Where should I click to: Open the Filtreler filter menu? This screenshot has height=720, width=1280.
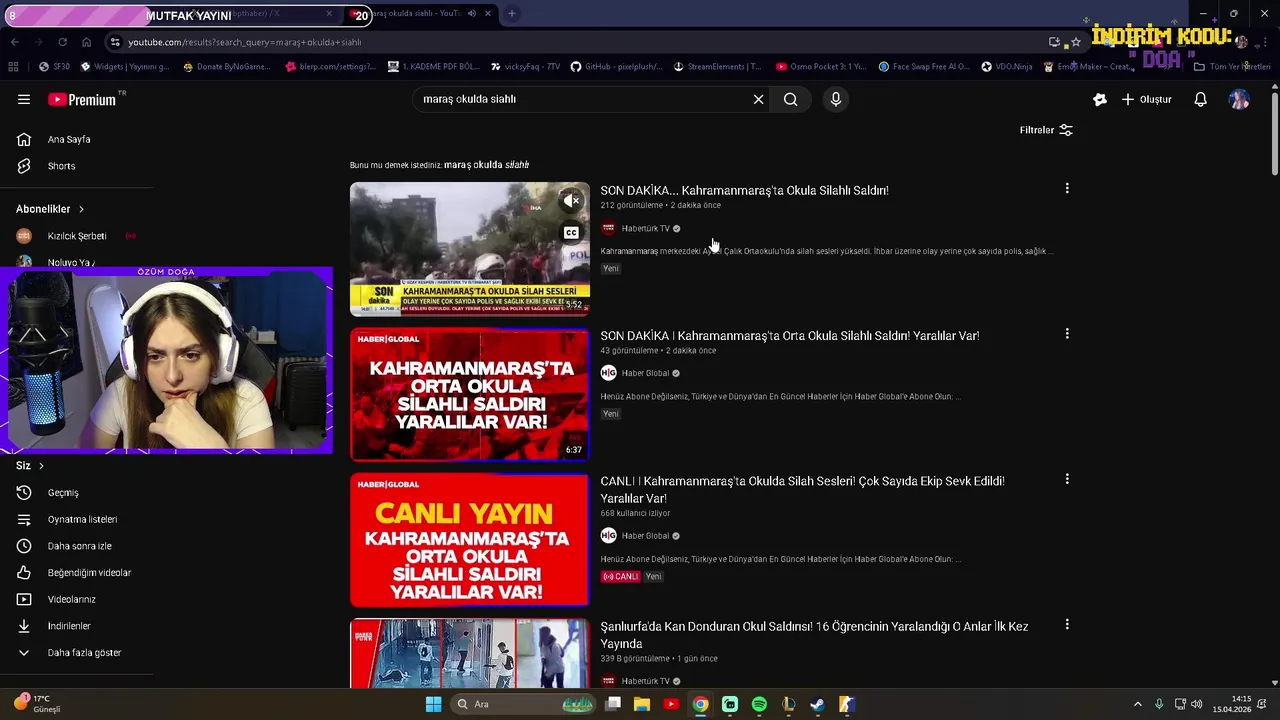click(1046, 130)
